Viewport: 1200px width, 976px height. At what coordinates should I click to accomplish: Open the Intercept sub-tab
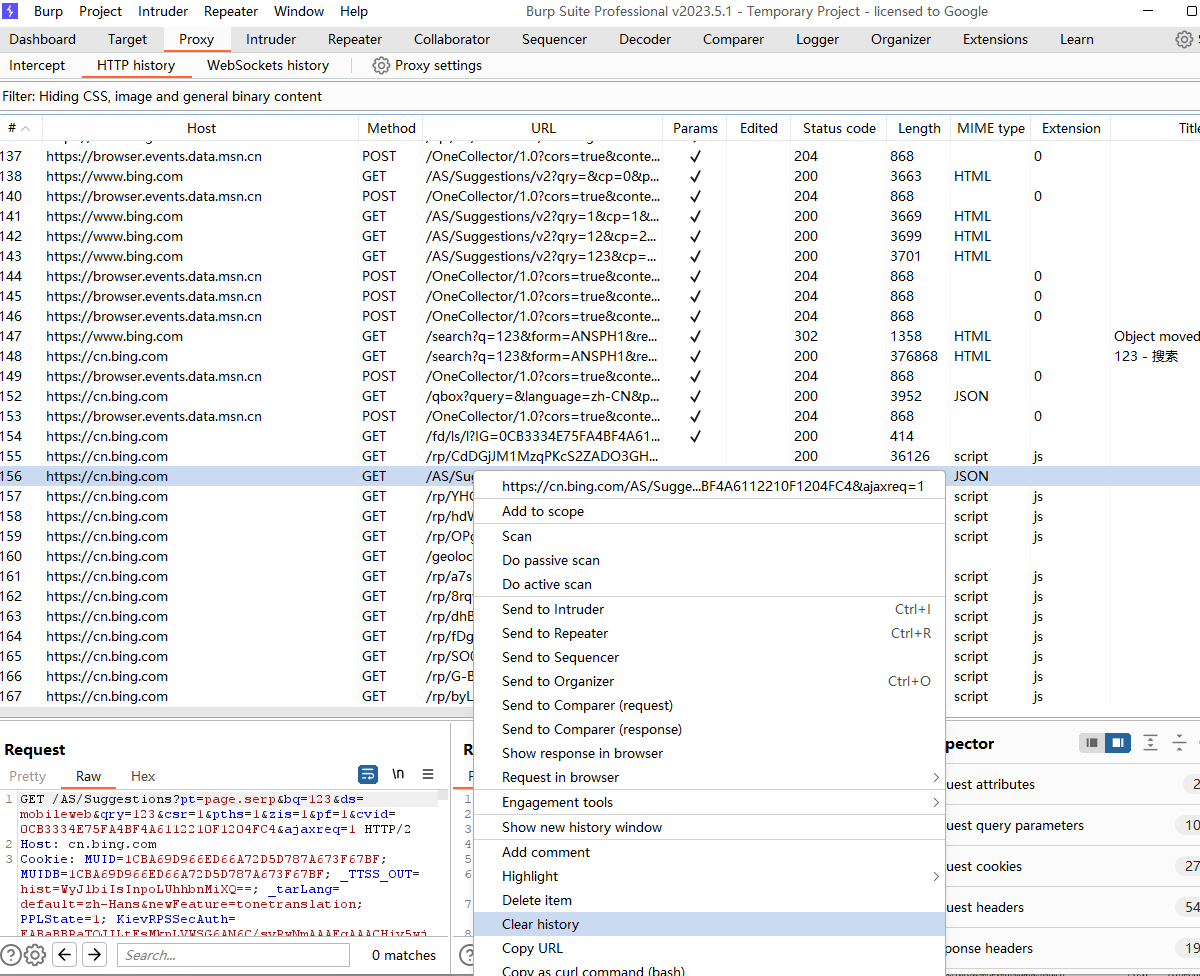click(37, 65)
